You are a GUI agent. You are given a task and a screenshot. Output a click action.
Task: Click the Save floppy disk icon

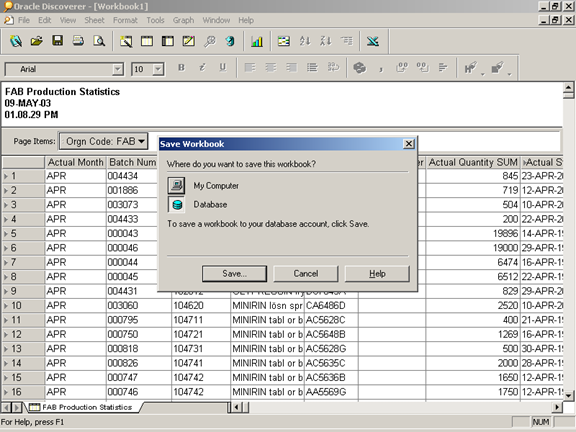tap(57, 41)
